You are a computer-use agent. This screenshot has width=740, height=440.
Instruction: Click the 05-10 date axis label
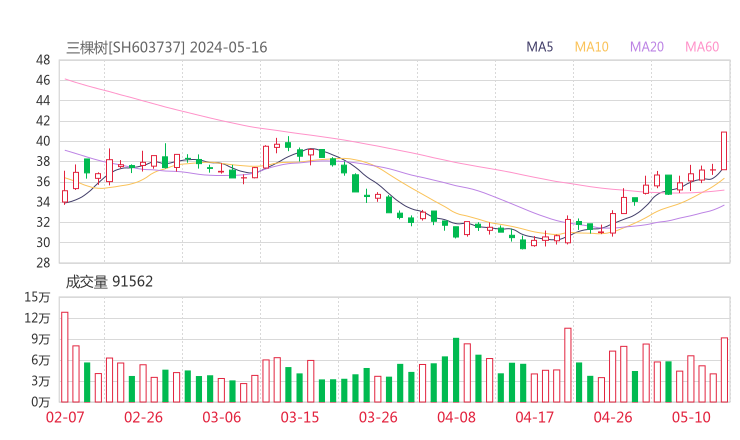pyautogui.click(x=691, y=417)
